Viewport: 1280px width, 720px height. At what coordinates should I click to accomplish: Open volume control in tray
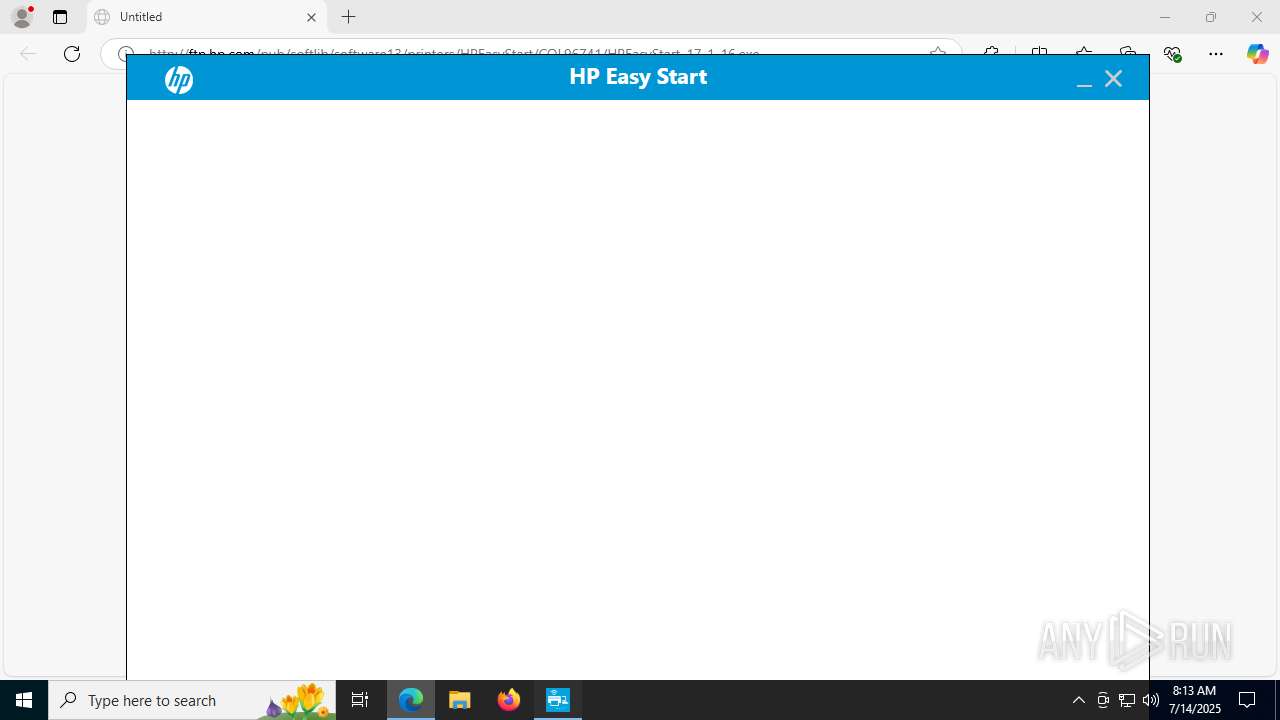(x=1151, y=700)
